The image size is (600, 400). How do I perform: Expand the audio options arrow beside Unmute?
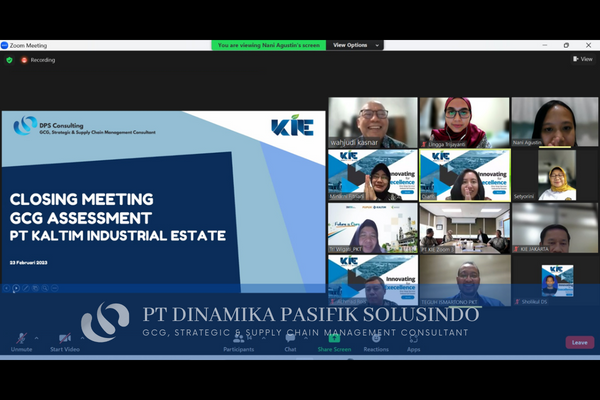click(38, 337)
